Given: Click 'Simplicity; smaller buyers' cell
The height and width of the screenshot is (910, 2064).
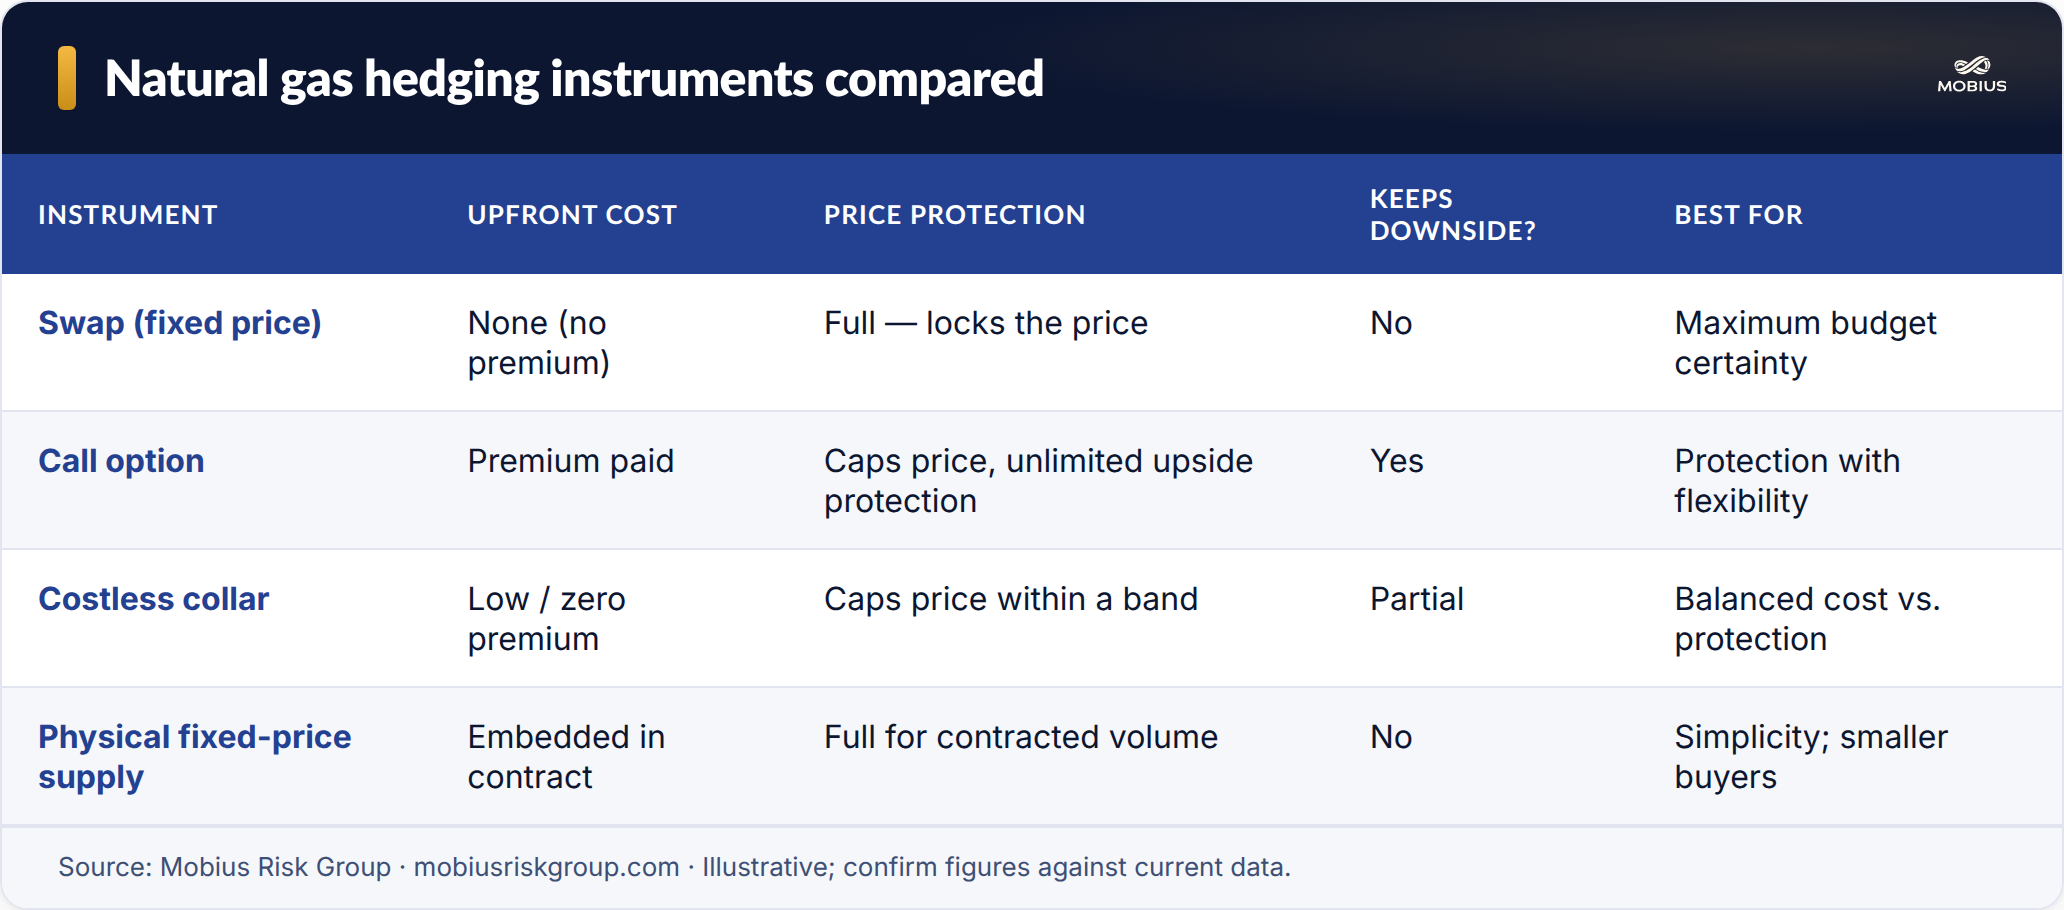Looking at the screenshot, I should click(x=1811, y=757).
